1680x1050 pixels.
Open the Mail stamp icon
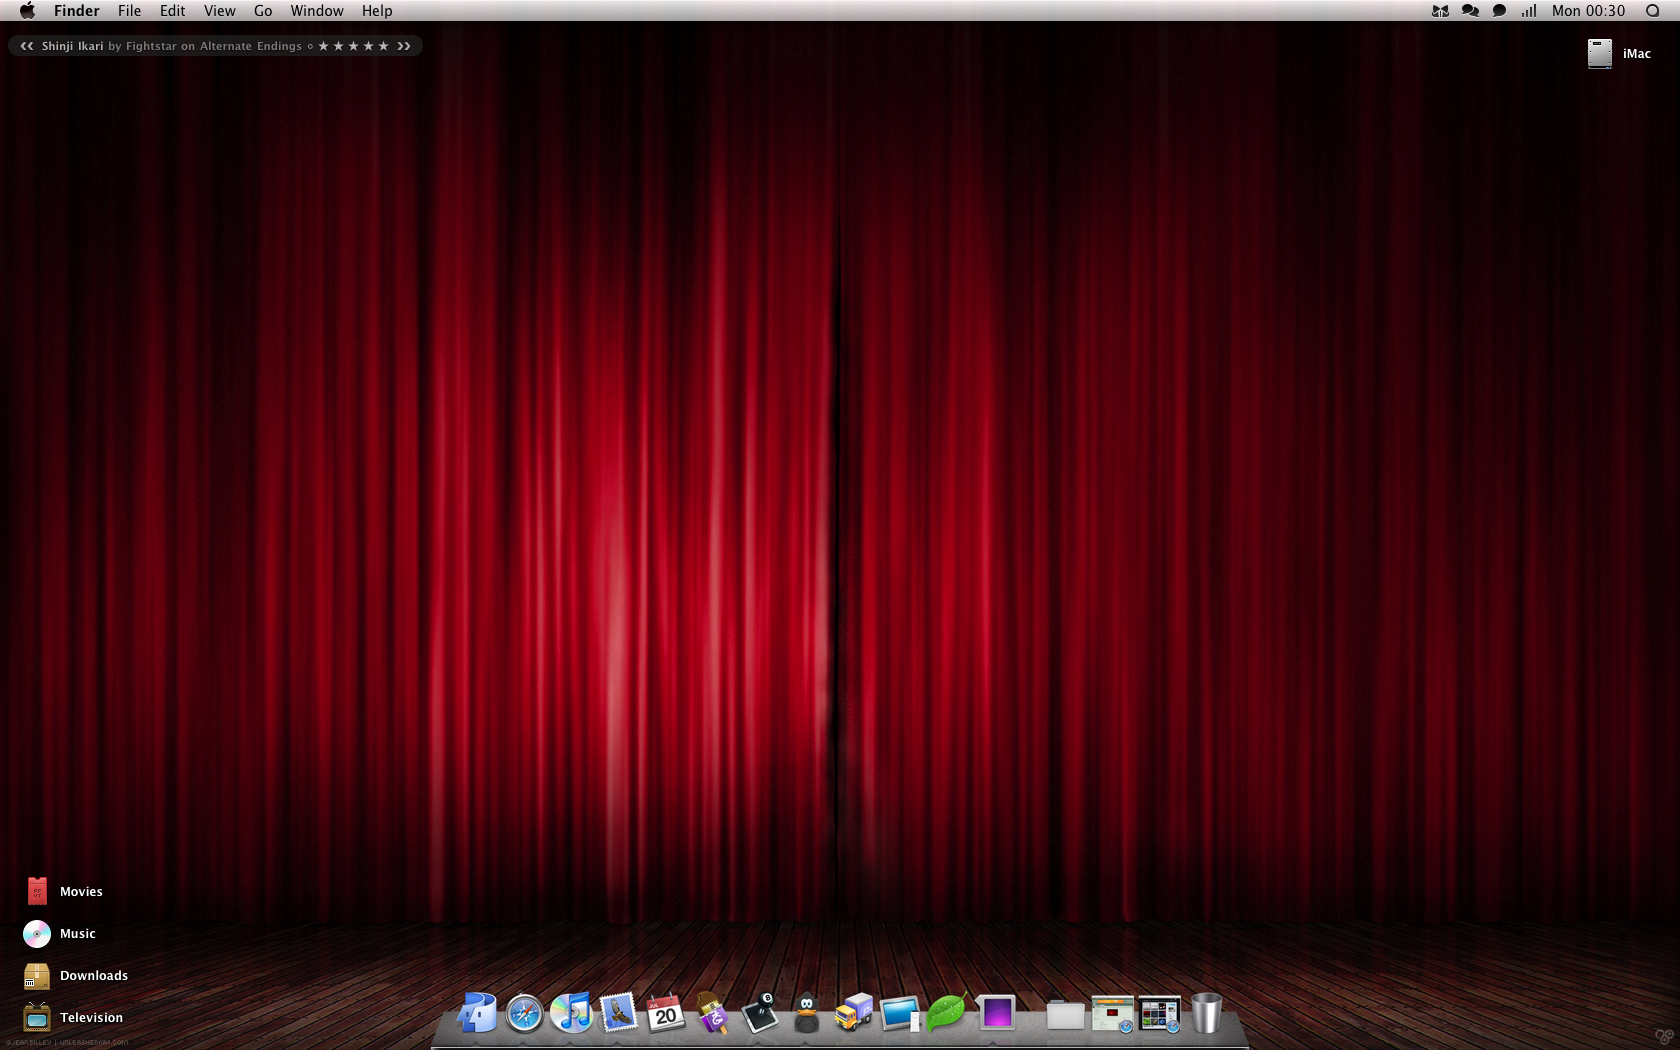coord(618,1014)
